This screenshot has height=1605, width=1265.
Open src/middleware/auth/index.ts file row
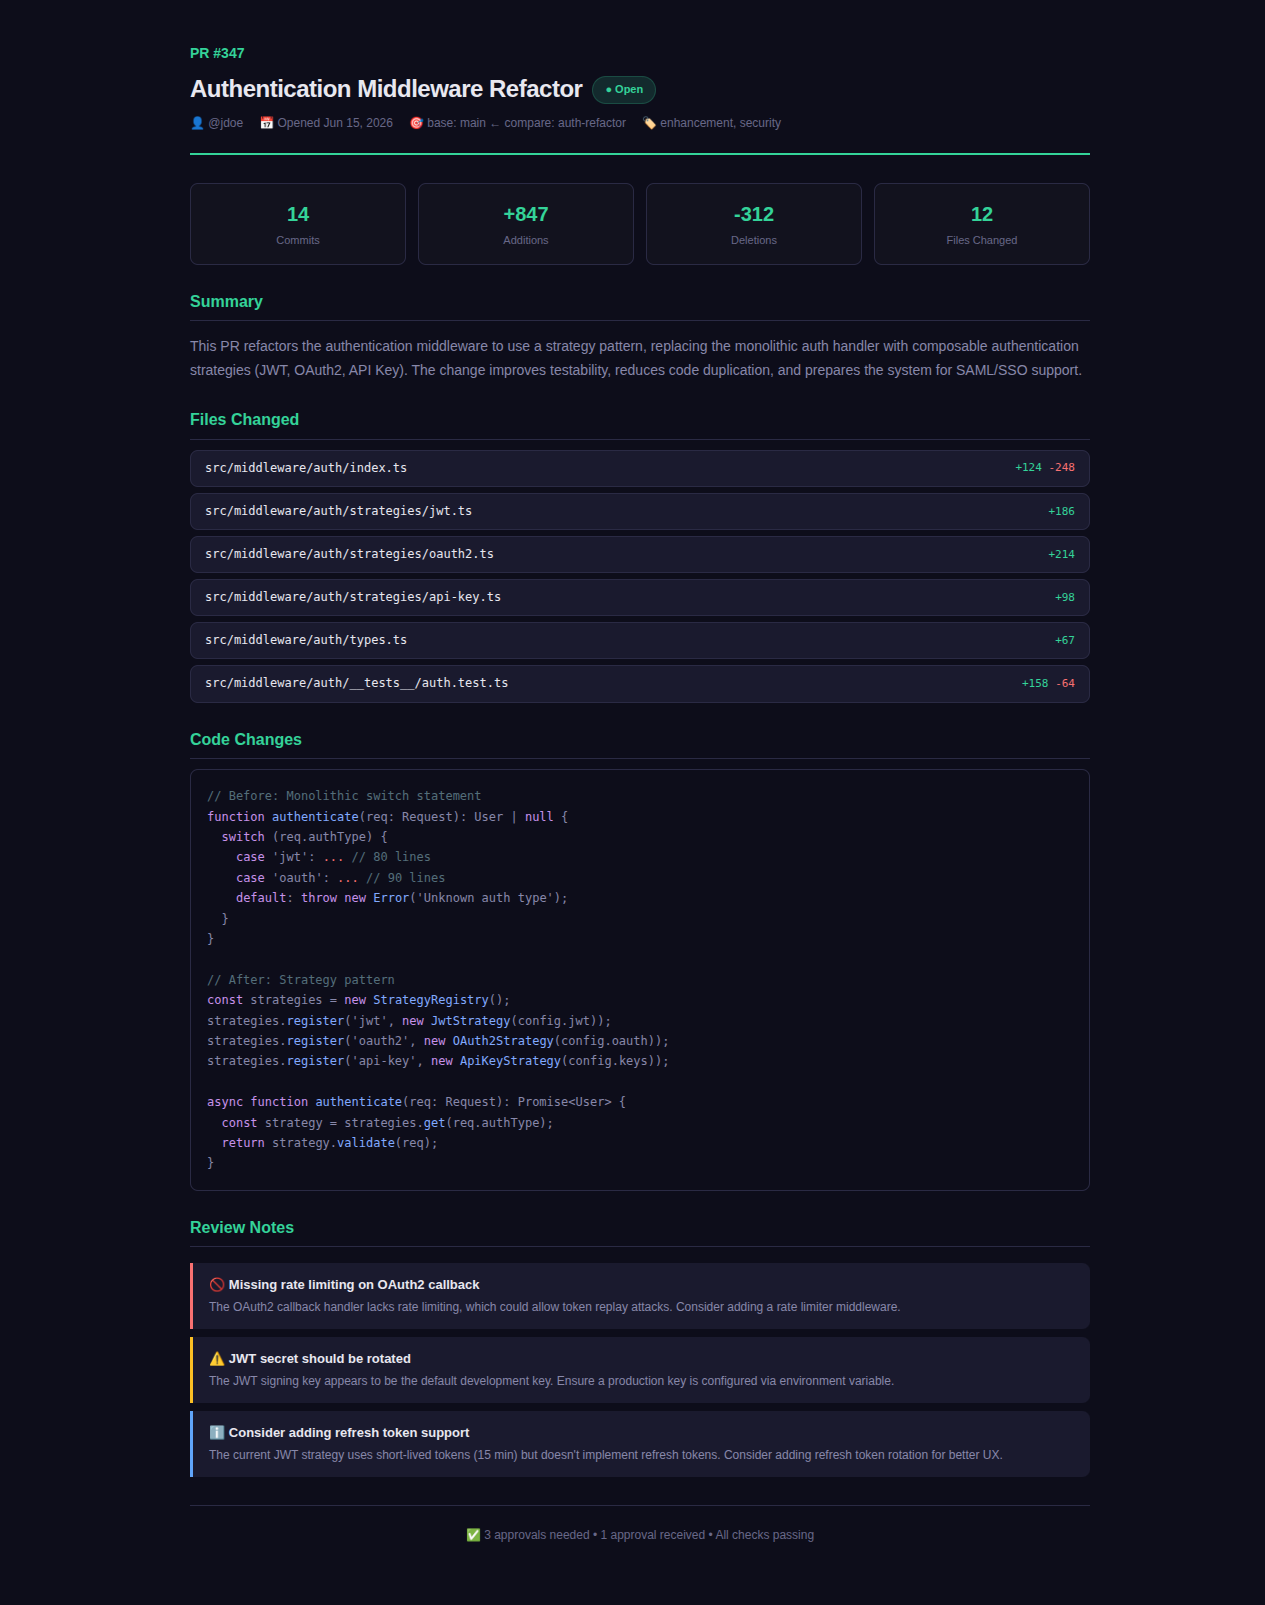640,468
